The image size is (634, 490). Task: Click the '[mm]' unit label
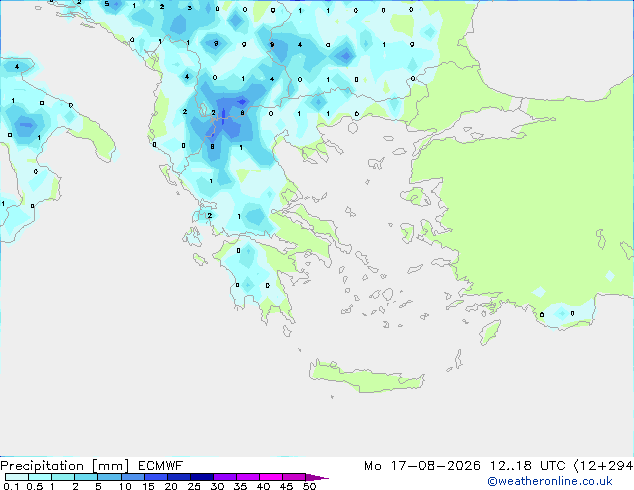pyautogui.click(x=110, y=466)
